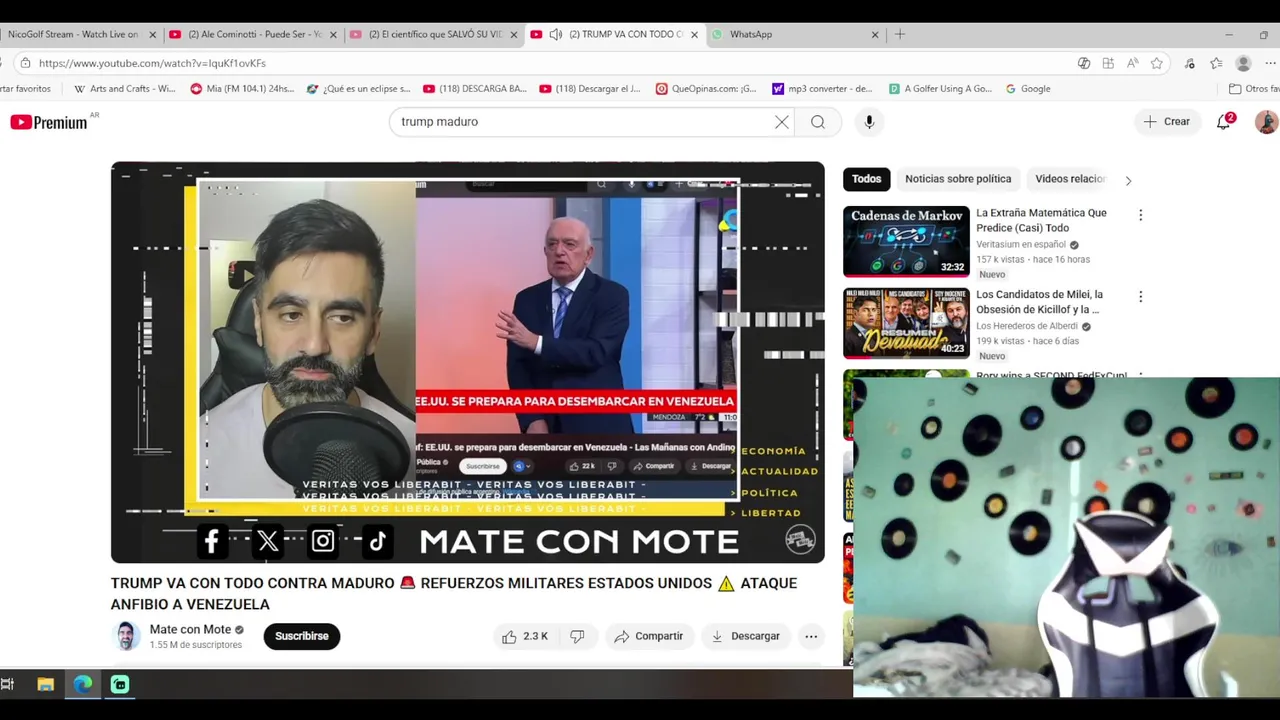Click the magnifier search button
Screen dimensions: 1280x720
coord(818,122)
